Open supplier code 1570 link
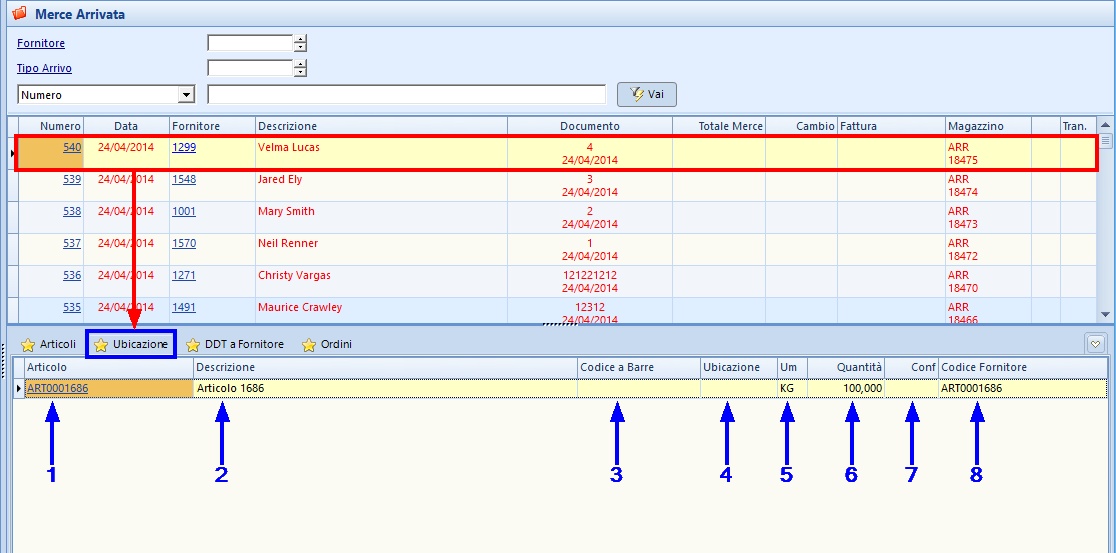 coord(184,244)
